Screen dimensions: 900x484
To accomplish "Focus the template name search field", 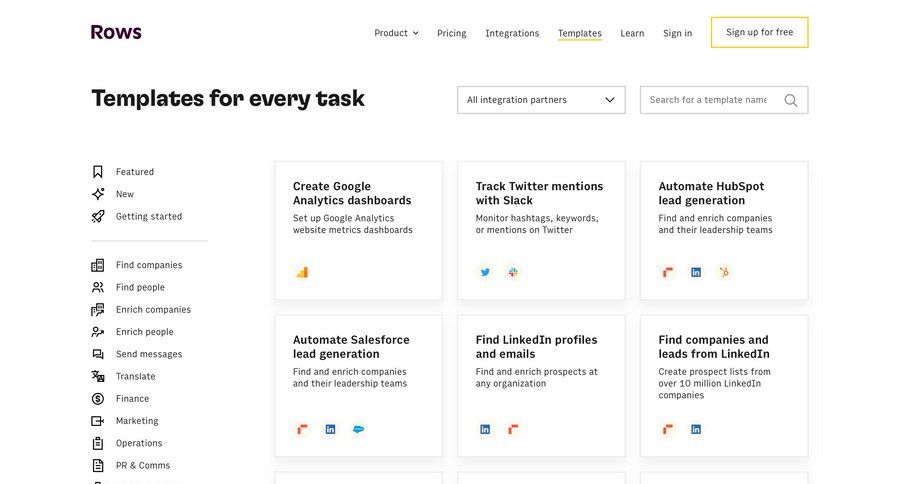I will click(710, 100).
